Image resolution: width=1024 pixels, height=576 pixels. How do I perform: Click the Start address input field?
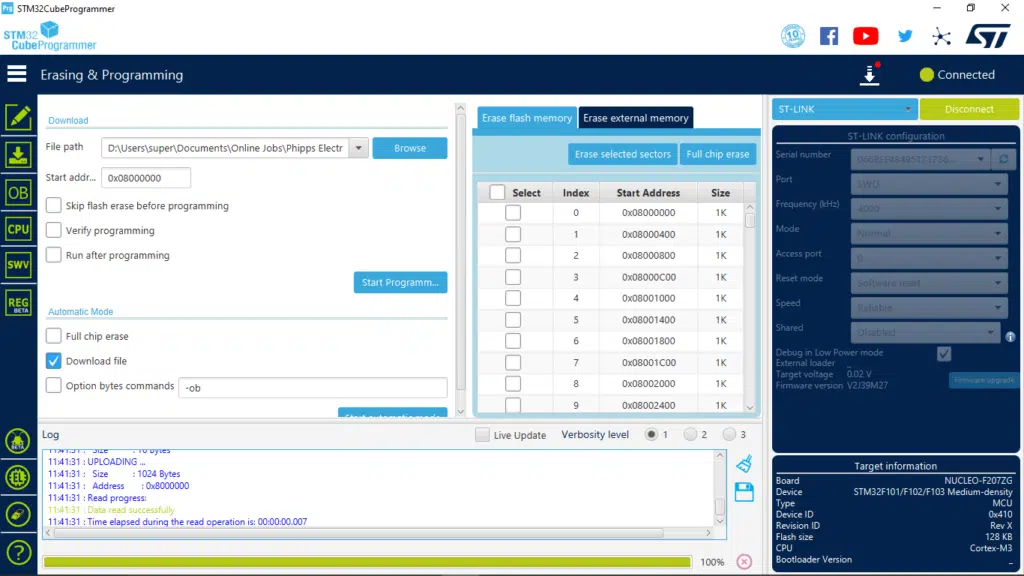point(146,178)
